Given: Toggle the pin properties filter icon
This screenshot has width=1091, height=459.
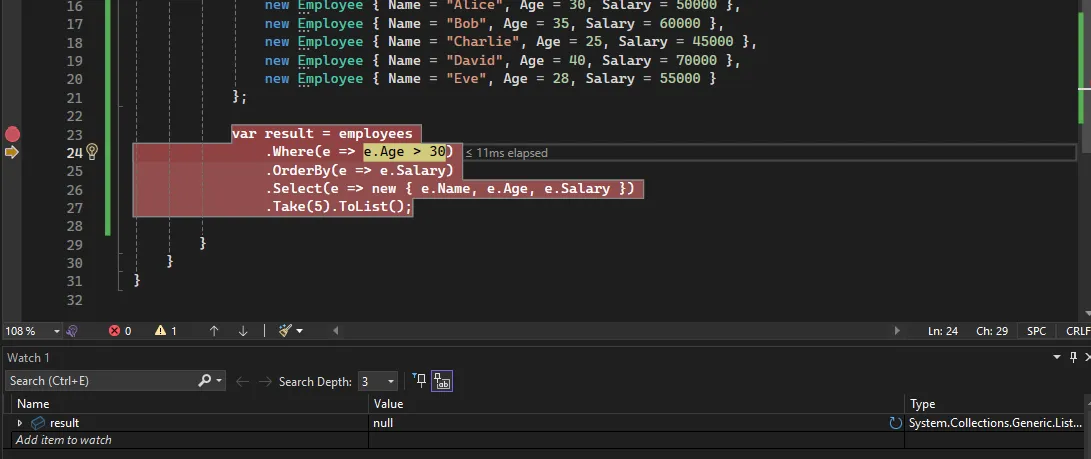Looking at the screenshot, I should click(x=419, y=380).
